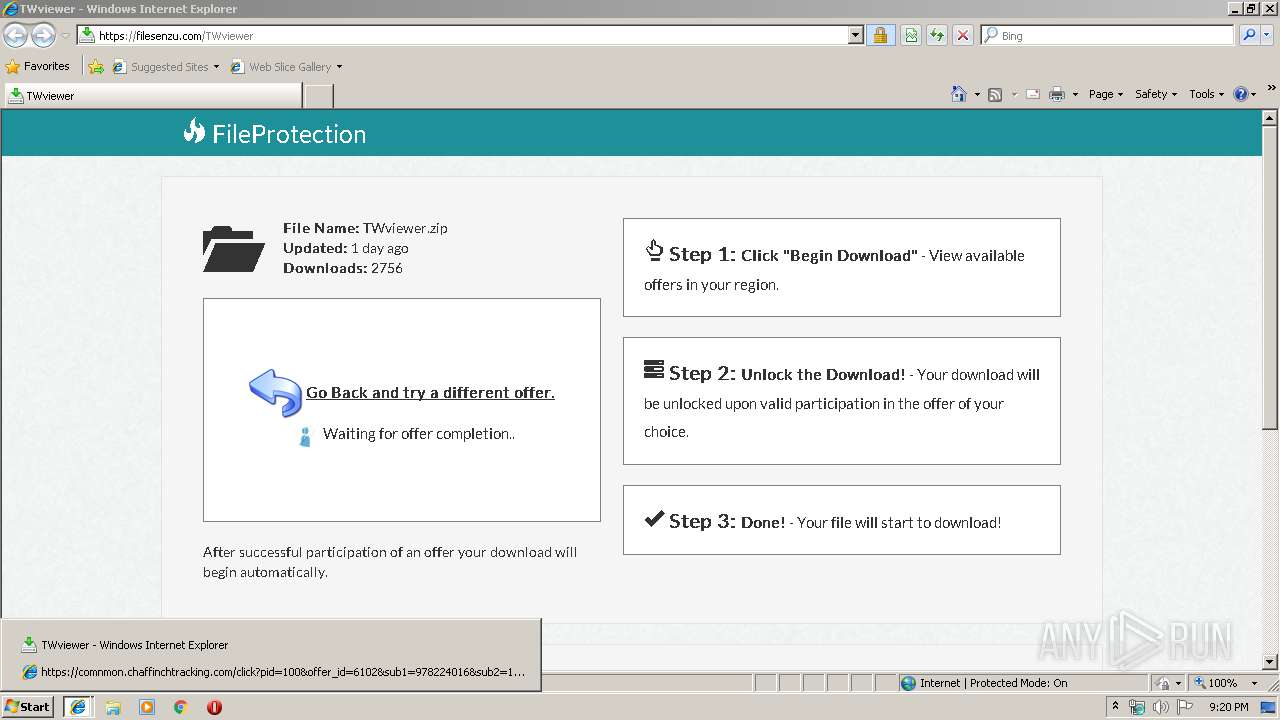
Task: Open the Windows Media Player taskbar icon
Action: pos(147,707)
